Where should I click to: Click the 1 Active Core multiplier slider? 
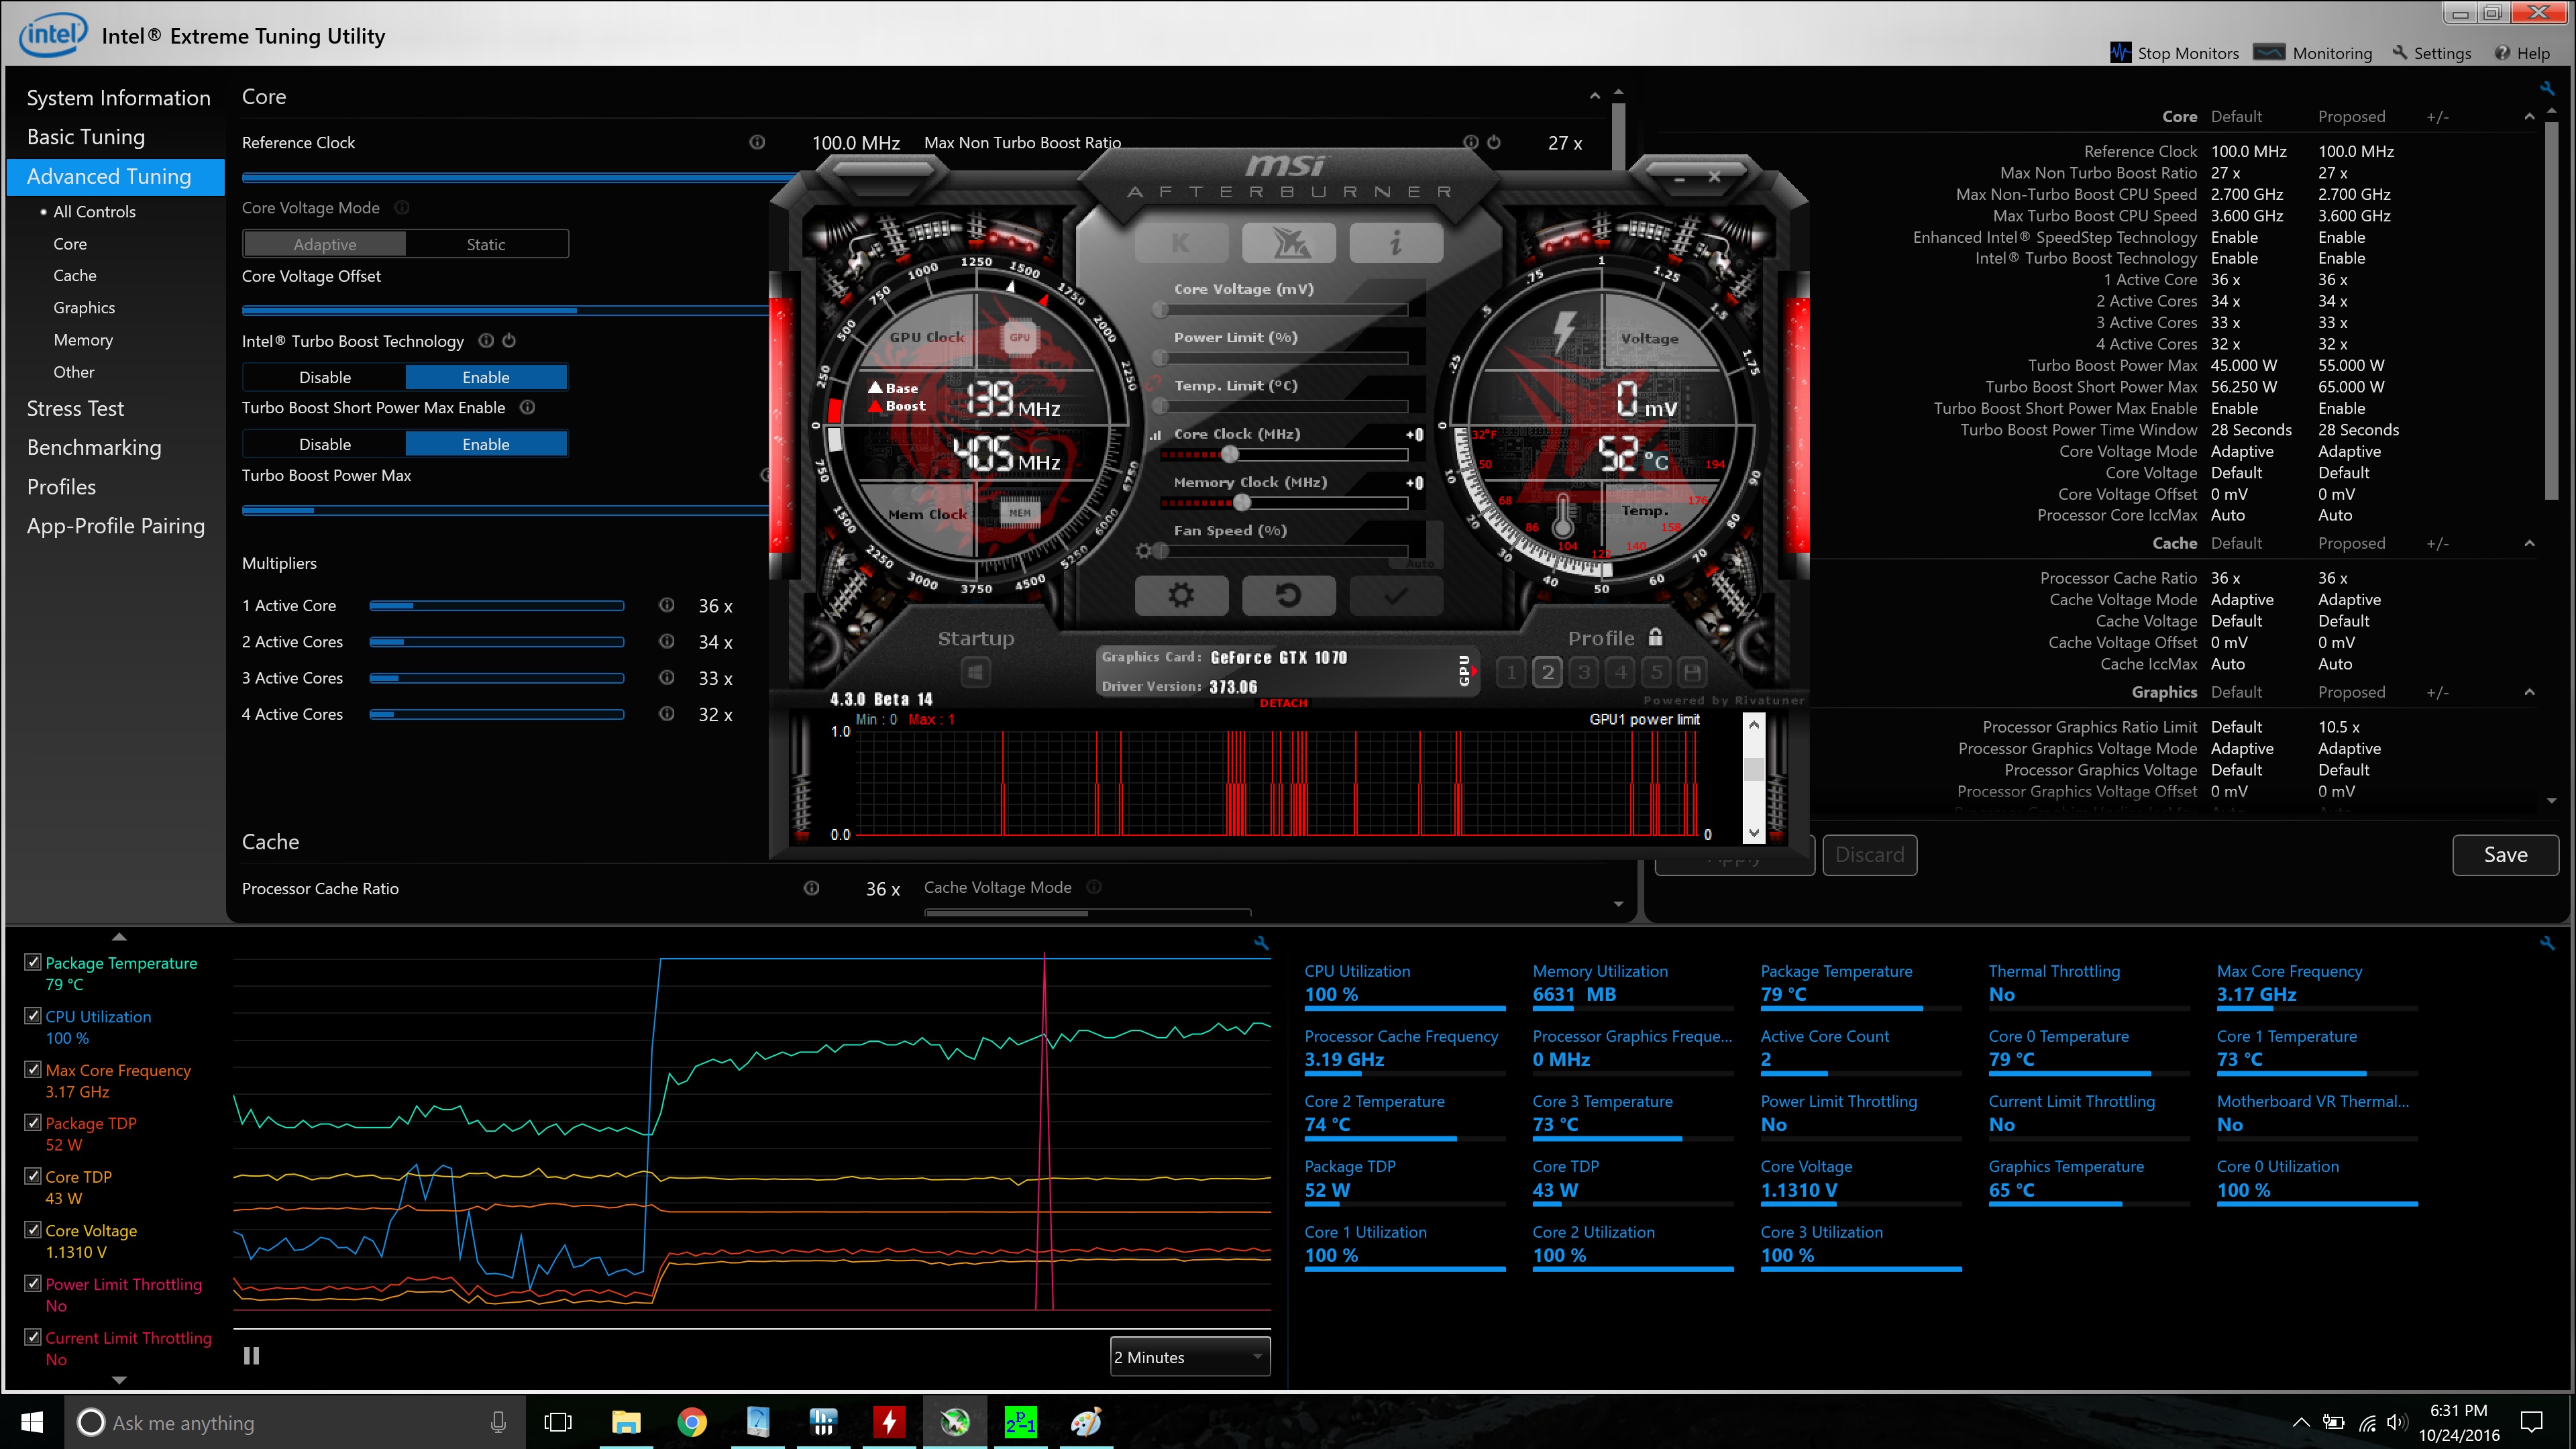click(x=497, y=606)
